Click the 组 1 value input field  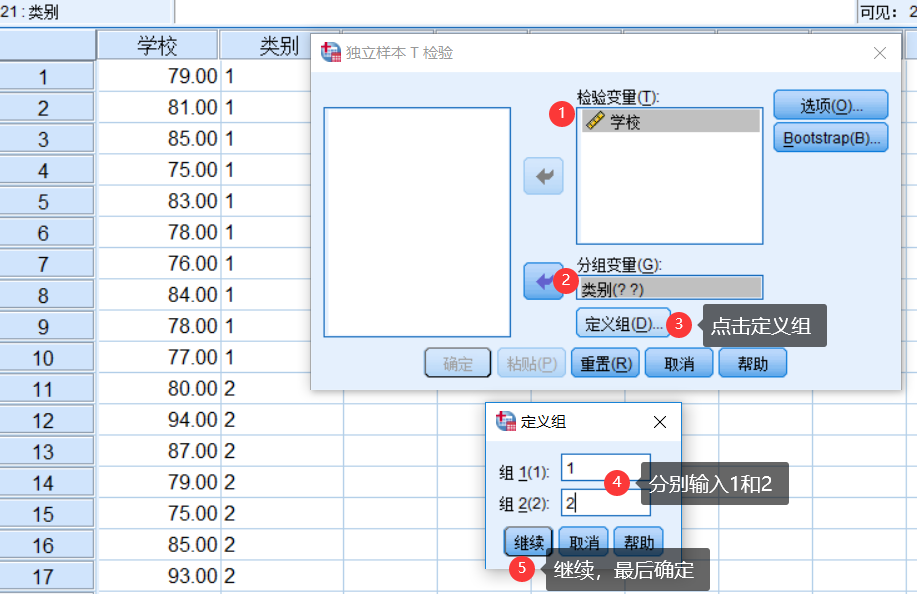[605, 468]
